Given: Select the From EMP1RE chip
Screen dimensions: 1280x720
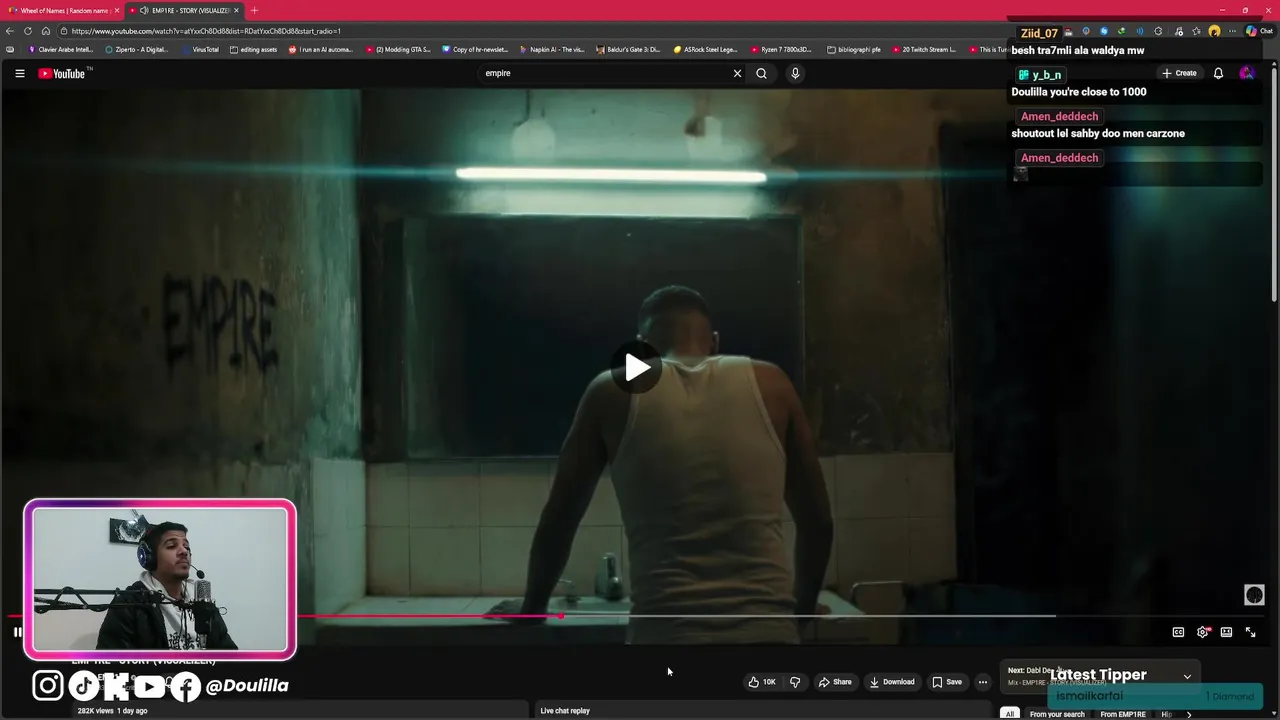Looking at the screenshot, I should [x=1123, y=714].
